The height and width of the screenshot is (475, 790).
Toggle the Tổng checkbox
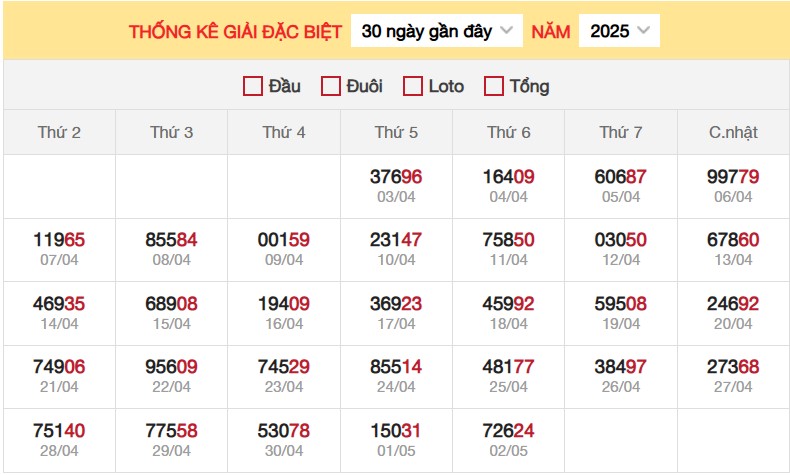[x=493, y=86]
